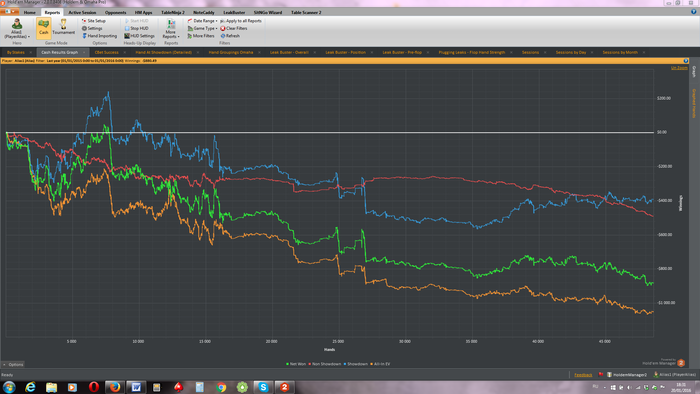The height and width of the screenshot is (394, 700).
Task: Switch to the Active Session ribbon tab
Action: pos(82,12)
